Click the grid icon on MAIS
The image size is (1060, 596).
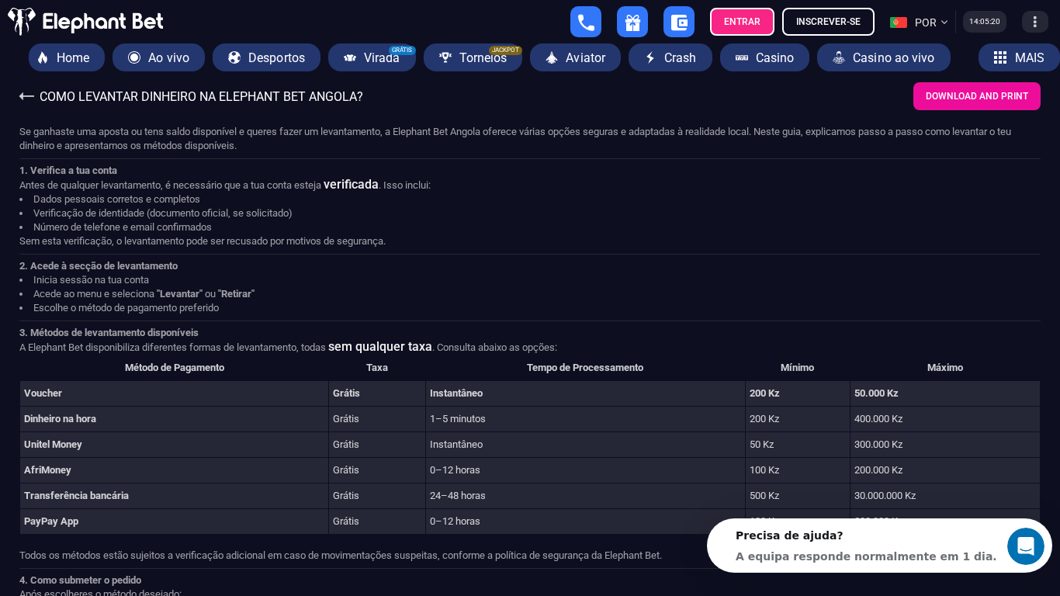pyautogui.click(x=1000, y=57)
